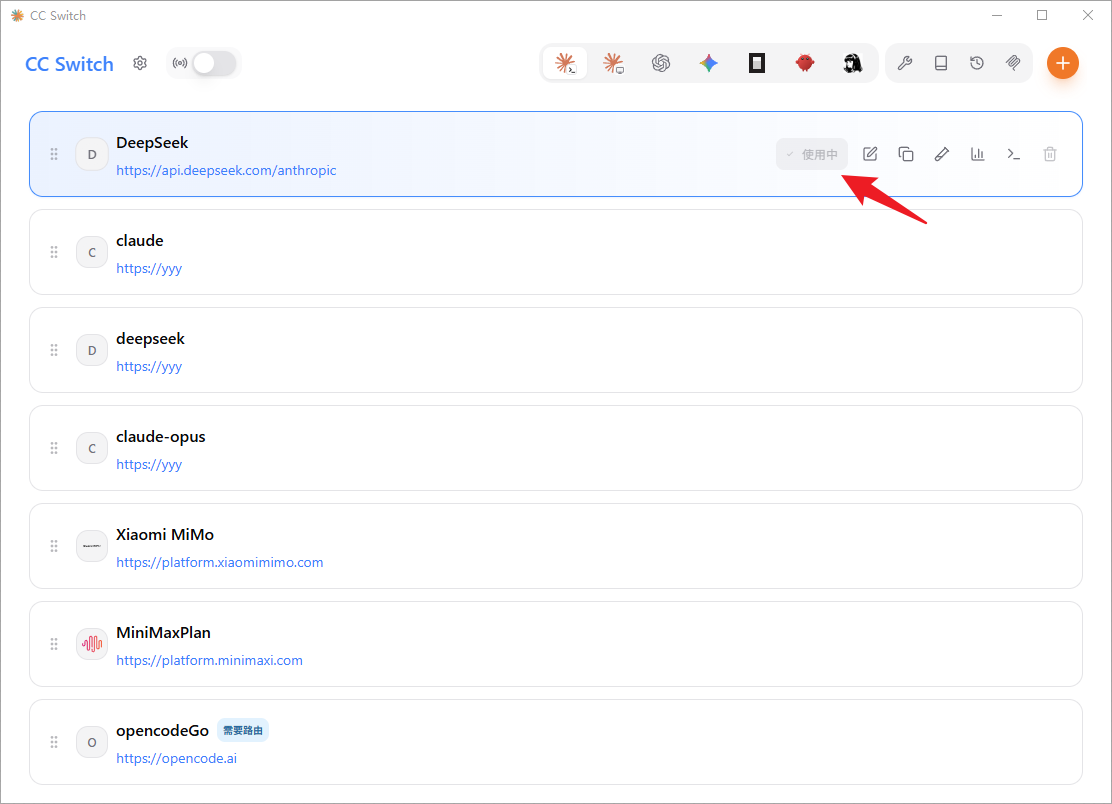1112x804 pixels.
Task: Switch to the Claude desktop app tab
Action: click(613, 63)
